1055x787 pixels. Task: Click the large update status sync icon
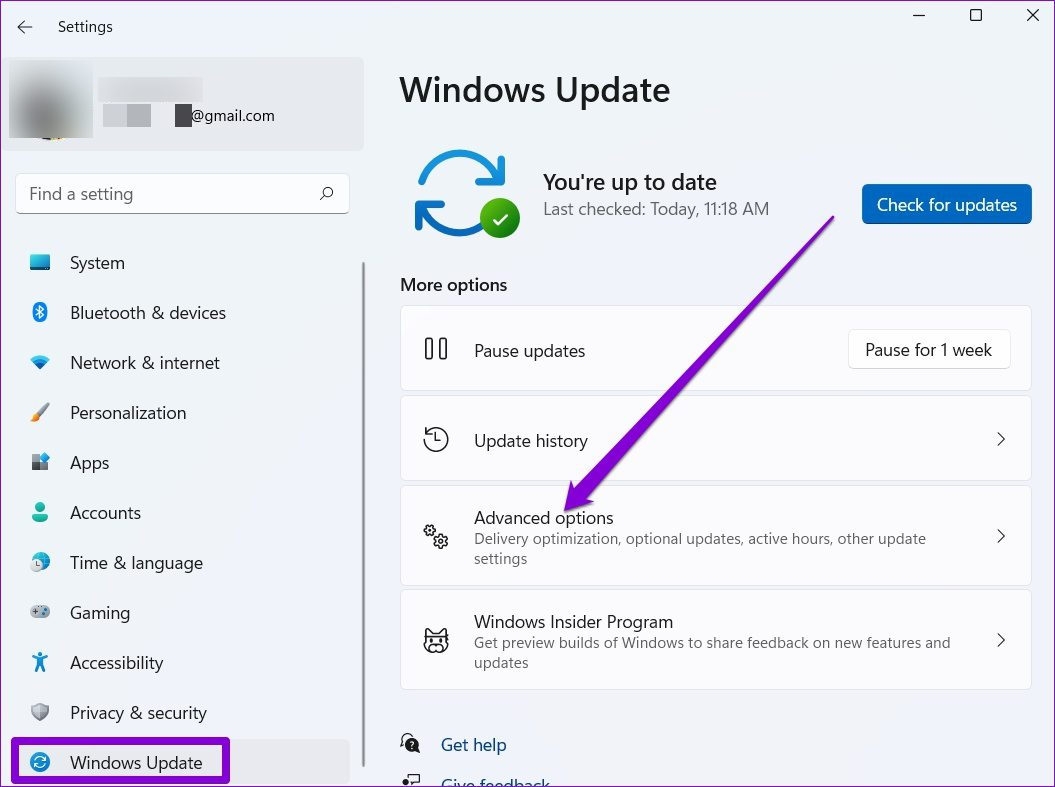coord(466,194)
